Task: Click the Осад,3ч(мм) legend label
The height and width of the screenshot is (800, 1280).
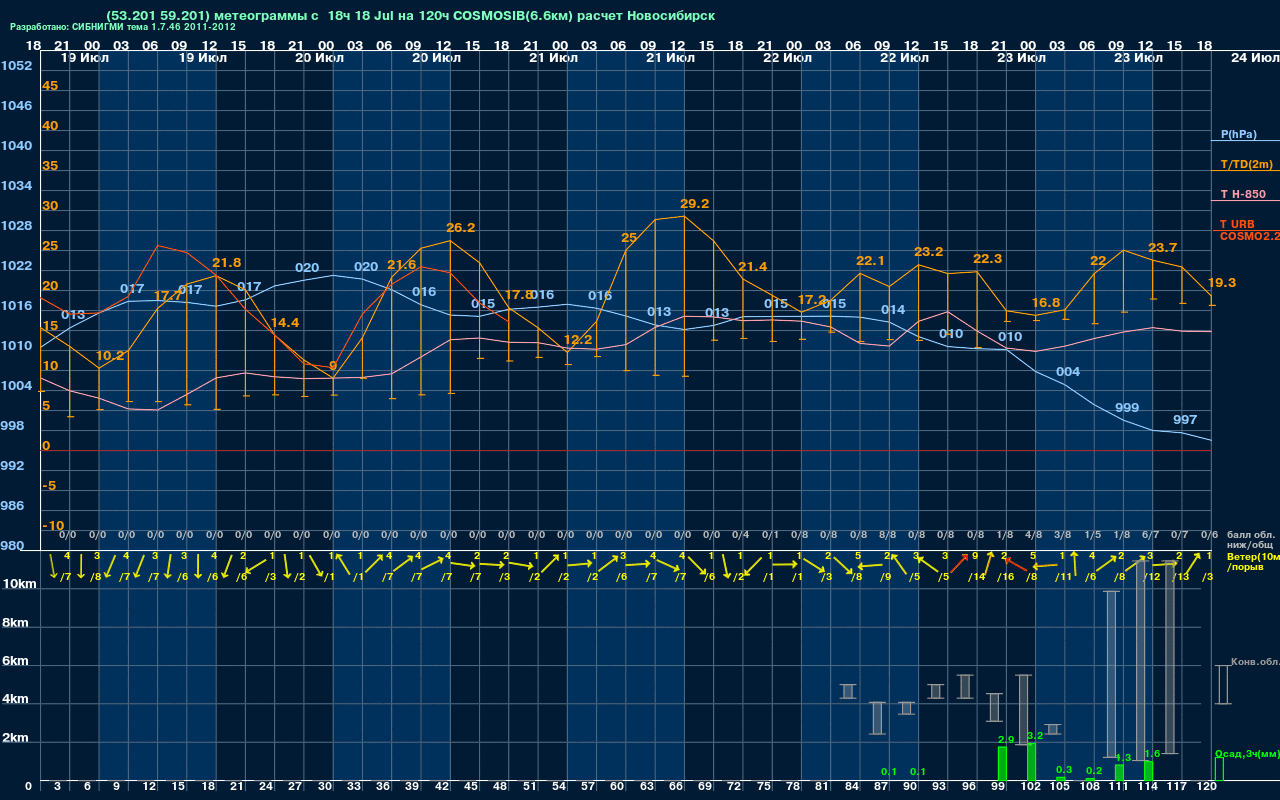Action: [x=1247, y=753]
